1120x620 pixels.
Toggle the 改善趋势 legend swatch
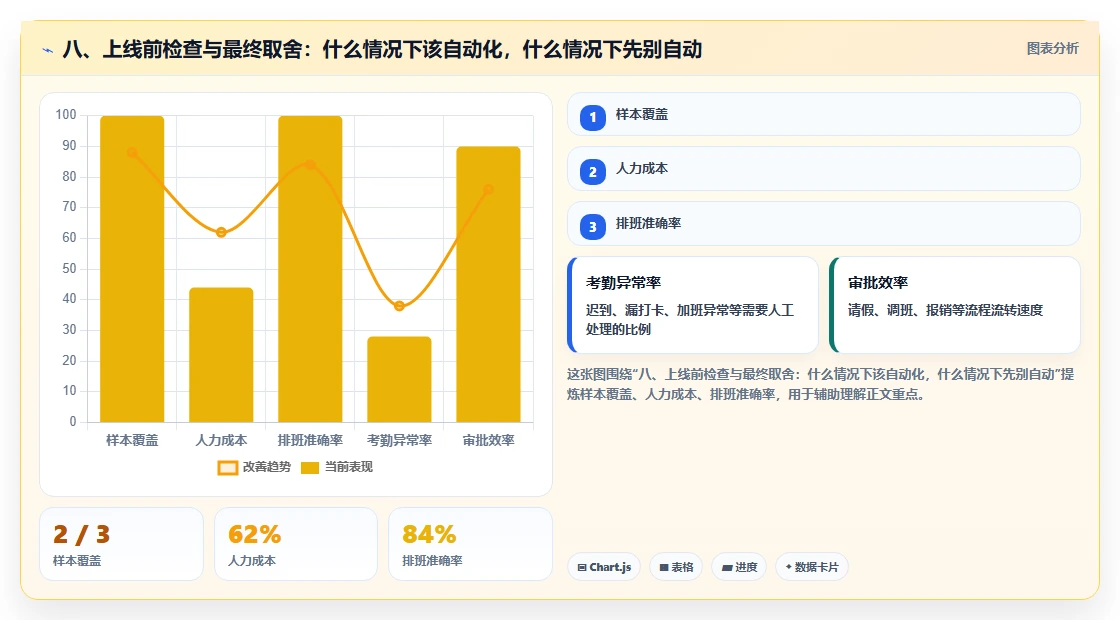point(228,468)
